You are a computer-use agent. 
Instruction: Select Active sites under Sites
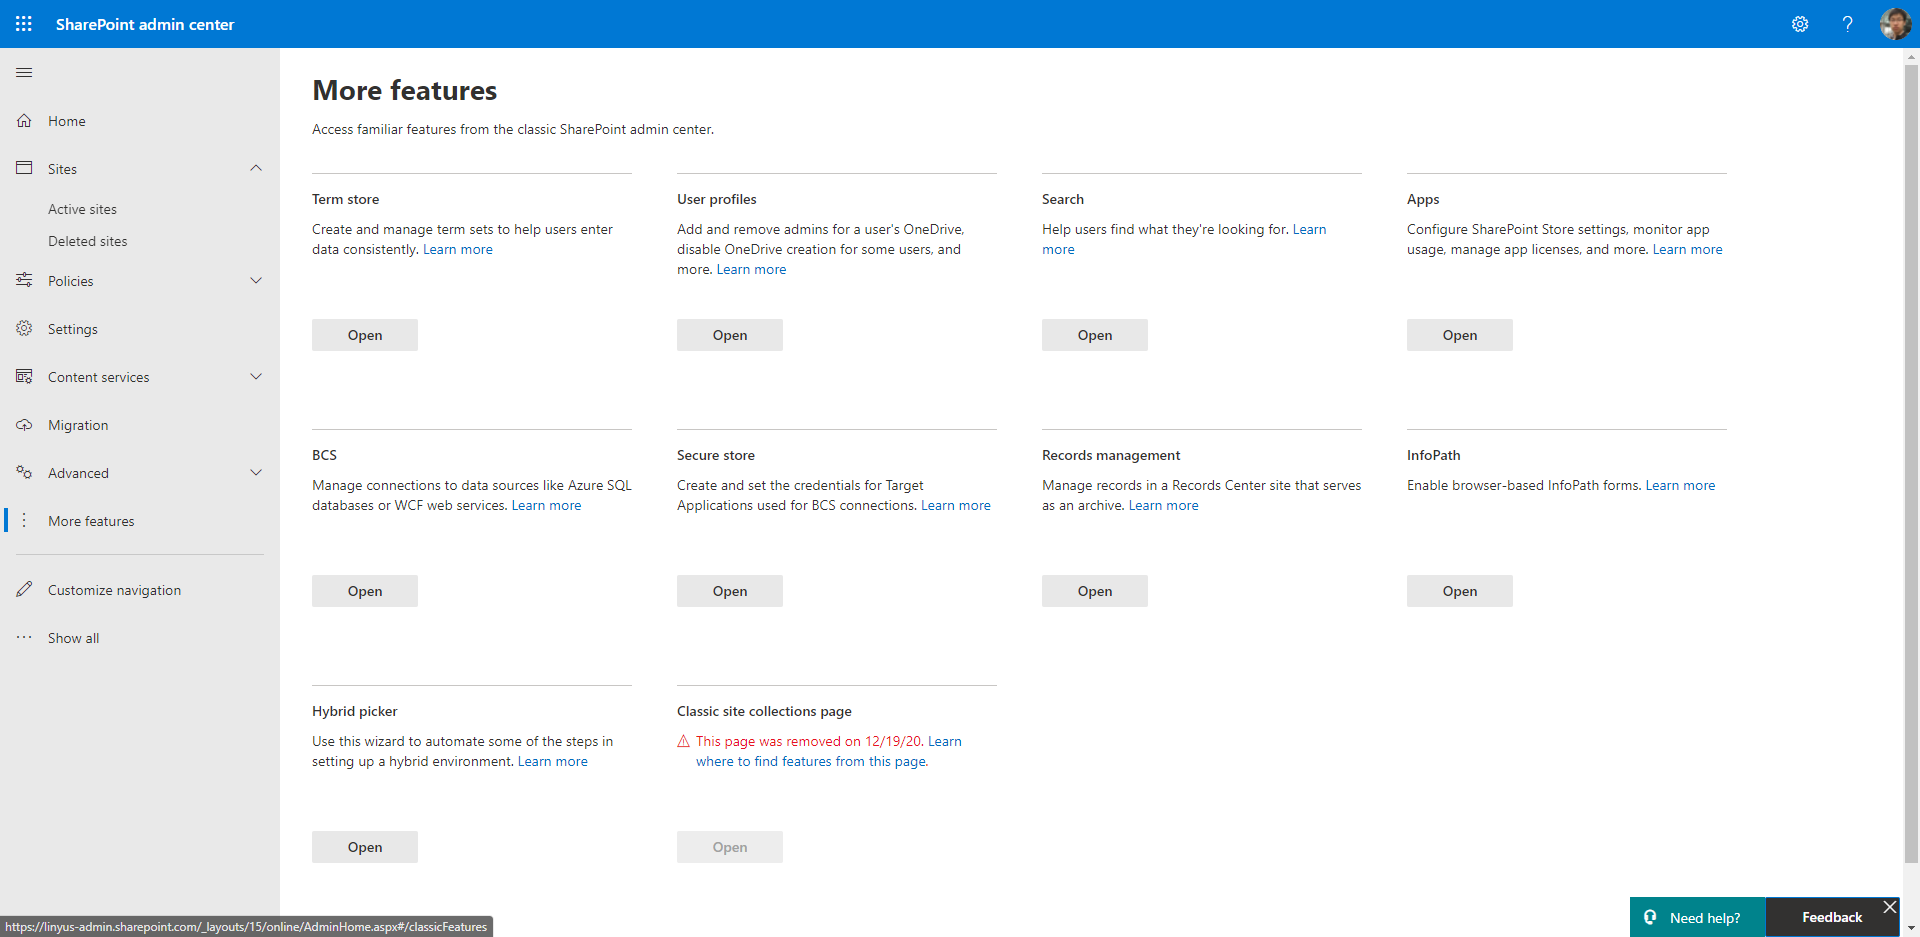click(x=83, y=208)
